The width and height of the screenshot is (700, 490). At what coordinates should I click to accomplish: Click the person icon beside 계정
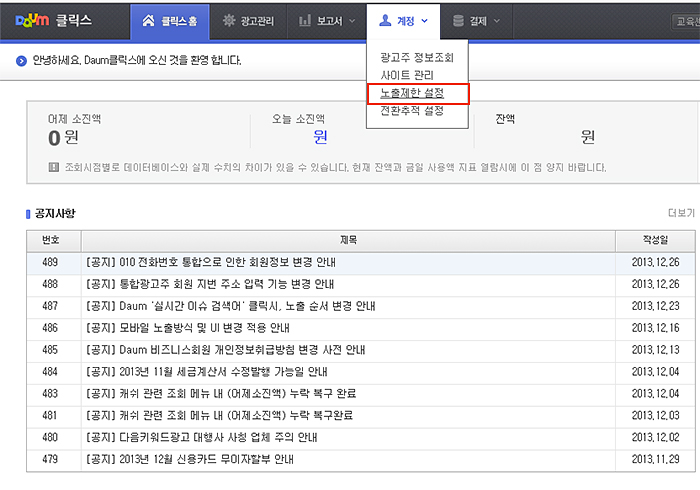coord(385,21)
